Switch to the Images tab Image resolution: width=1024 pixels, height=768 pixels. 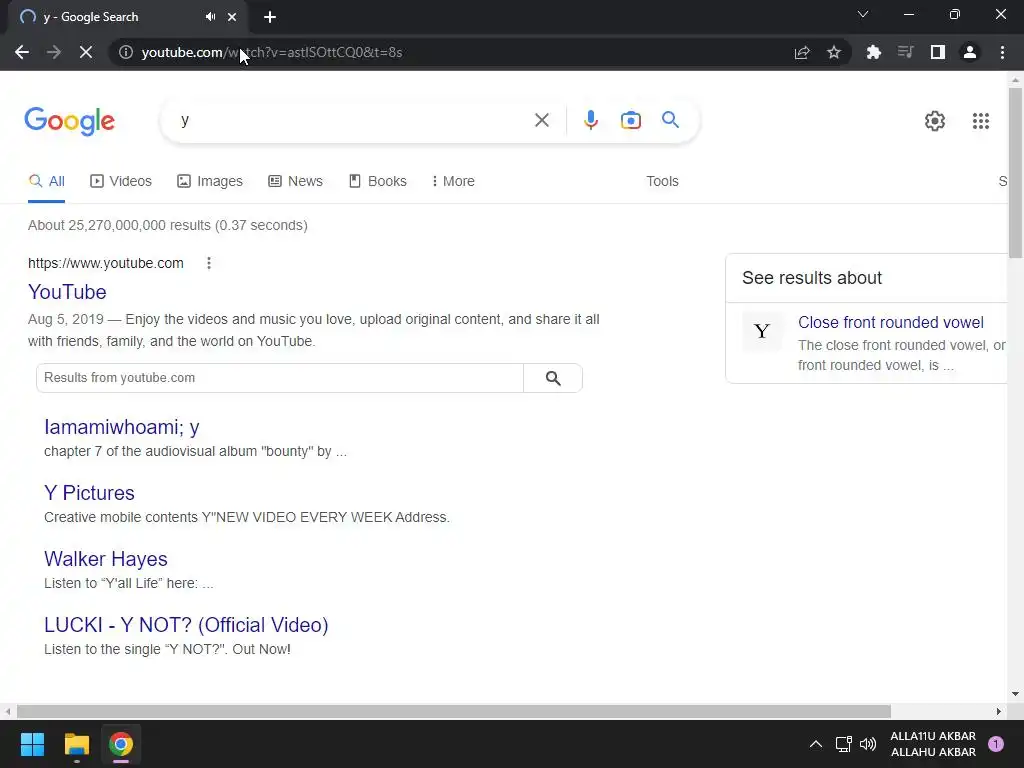point(210,181)
